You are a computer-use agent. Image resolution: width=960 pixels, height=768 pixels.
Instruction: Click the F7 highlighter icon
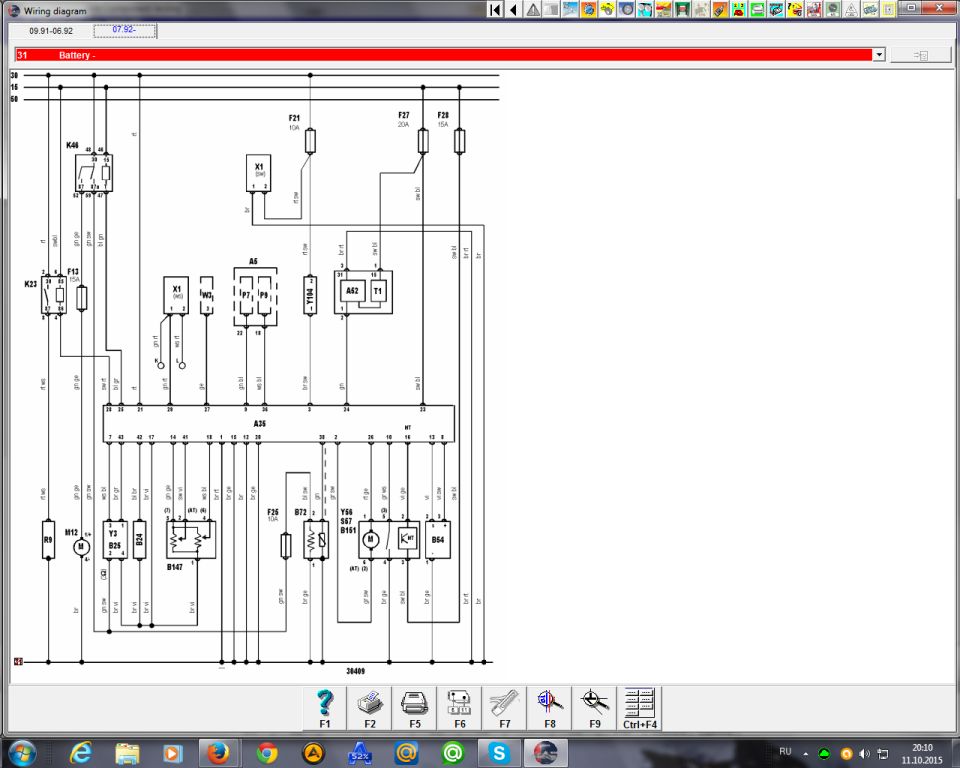point(504,709)
